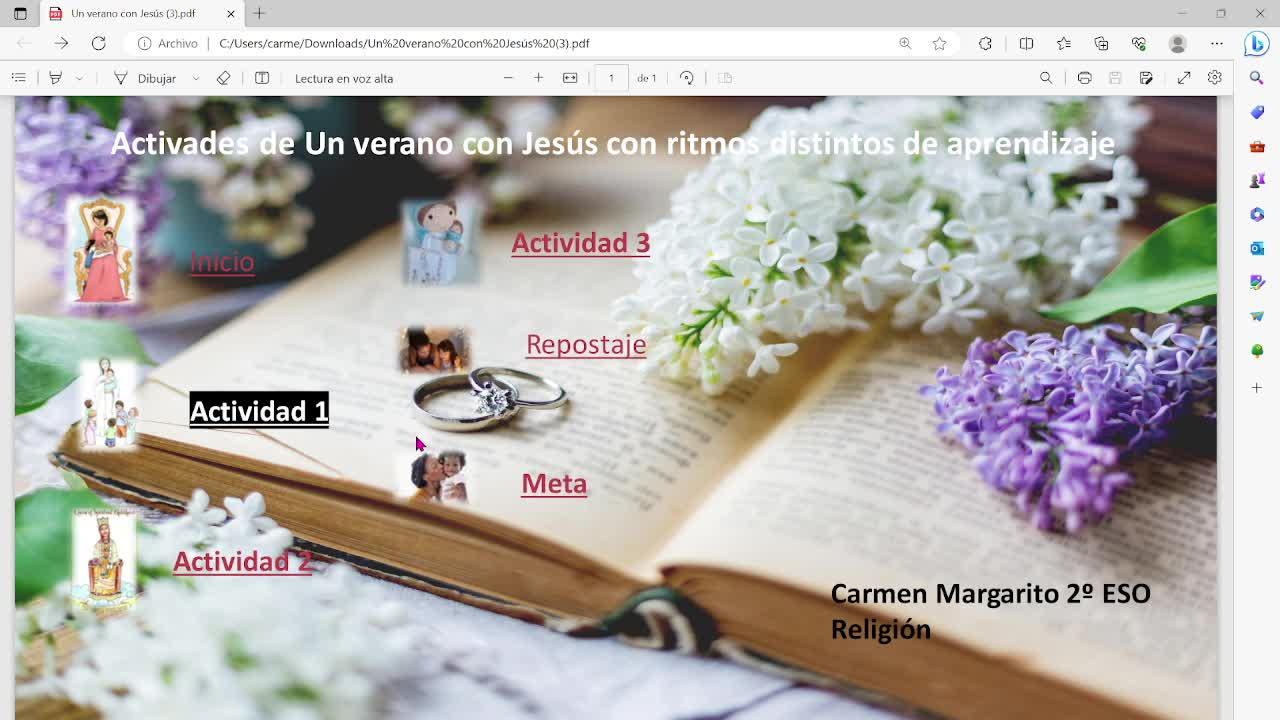Close the Un verano con Jesús tab
Viewport: 1280px width, 720px height.
pos(231,13)
